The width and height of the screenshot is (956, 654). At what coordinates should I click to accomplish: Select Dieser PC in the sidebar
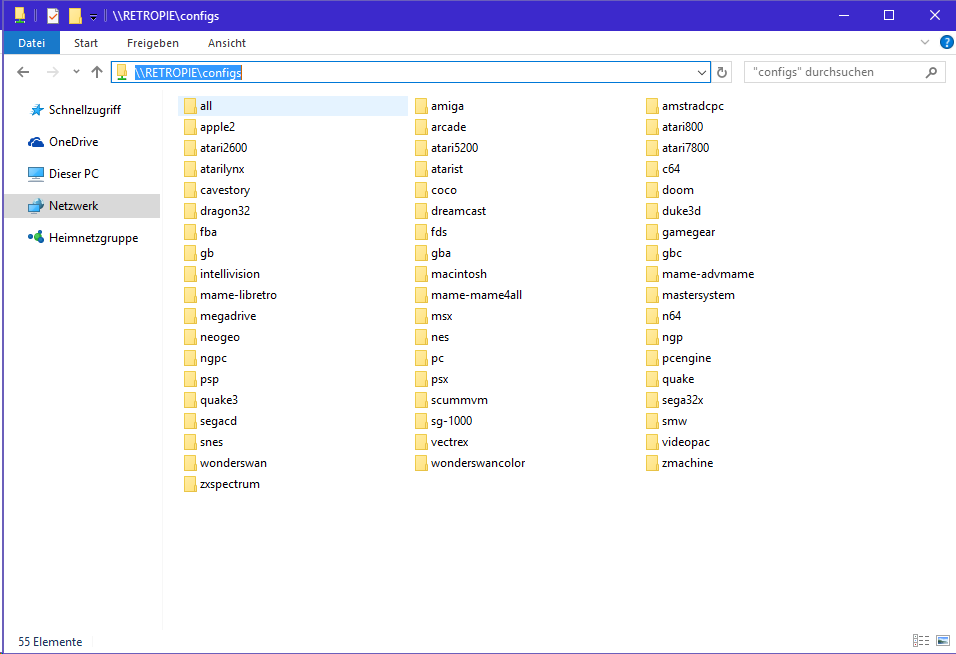pyautogui.click(x=73, y=174)
